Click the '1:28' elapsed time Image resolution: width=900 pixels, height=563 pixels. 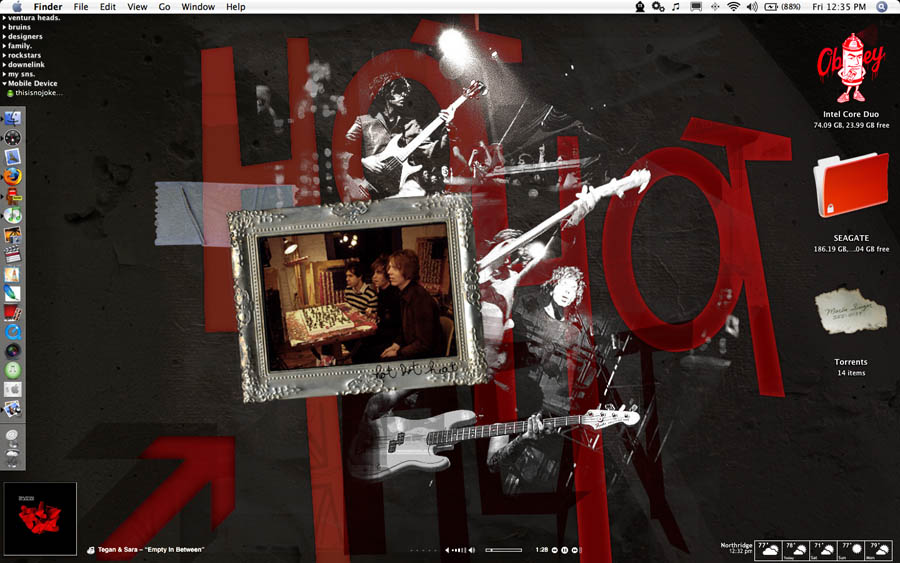[541, 550]
